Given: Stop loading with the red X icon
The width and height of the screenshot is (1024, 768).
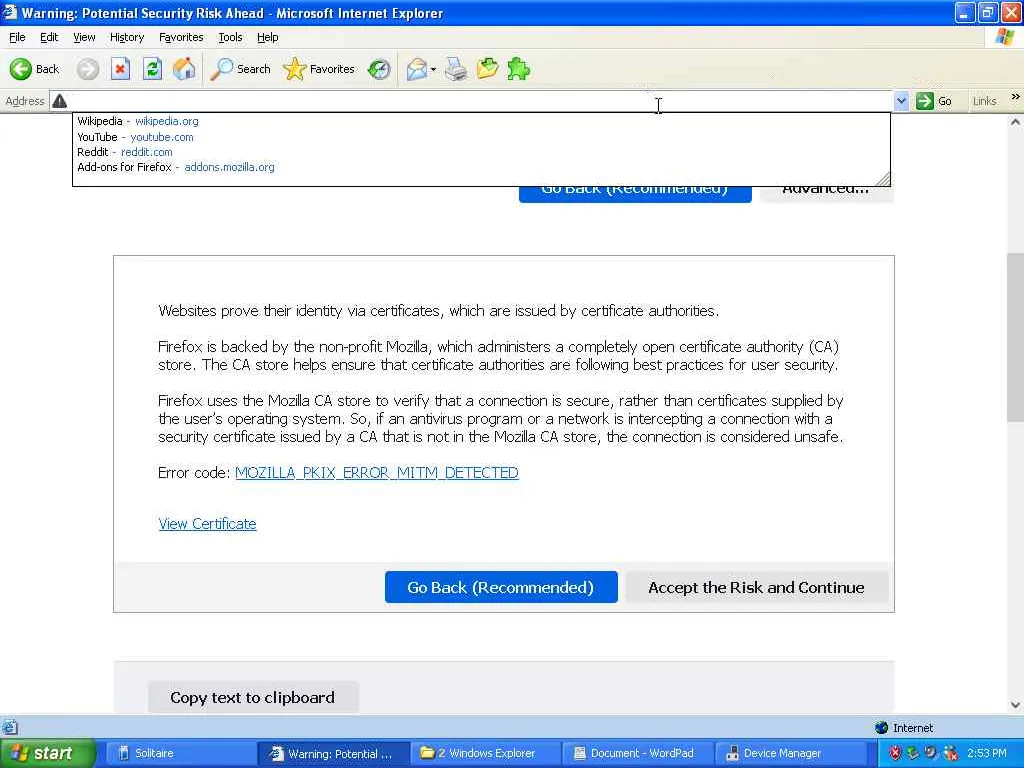Looking at the screenshot, I should tap(120, 69).
